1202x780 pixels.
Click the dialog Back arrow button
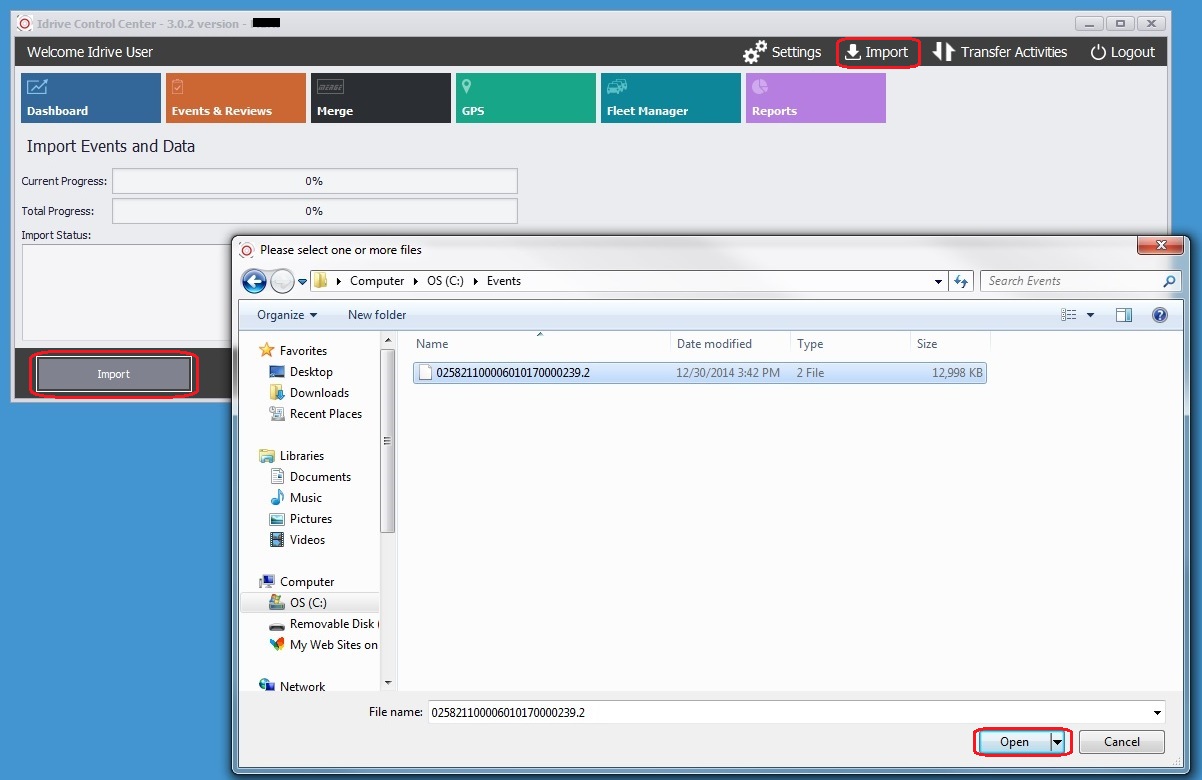pos(254,282)
